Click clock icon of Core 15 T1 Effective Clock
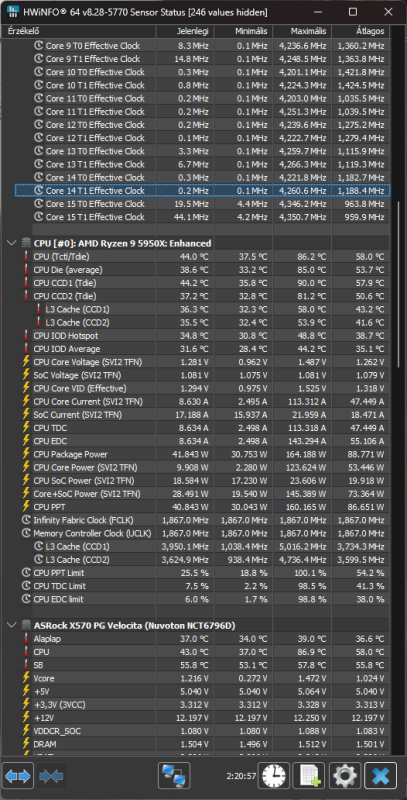 [x=39, y=217]
